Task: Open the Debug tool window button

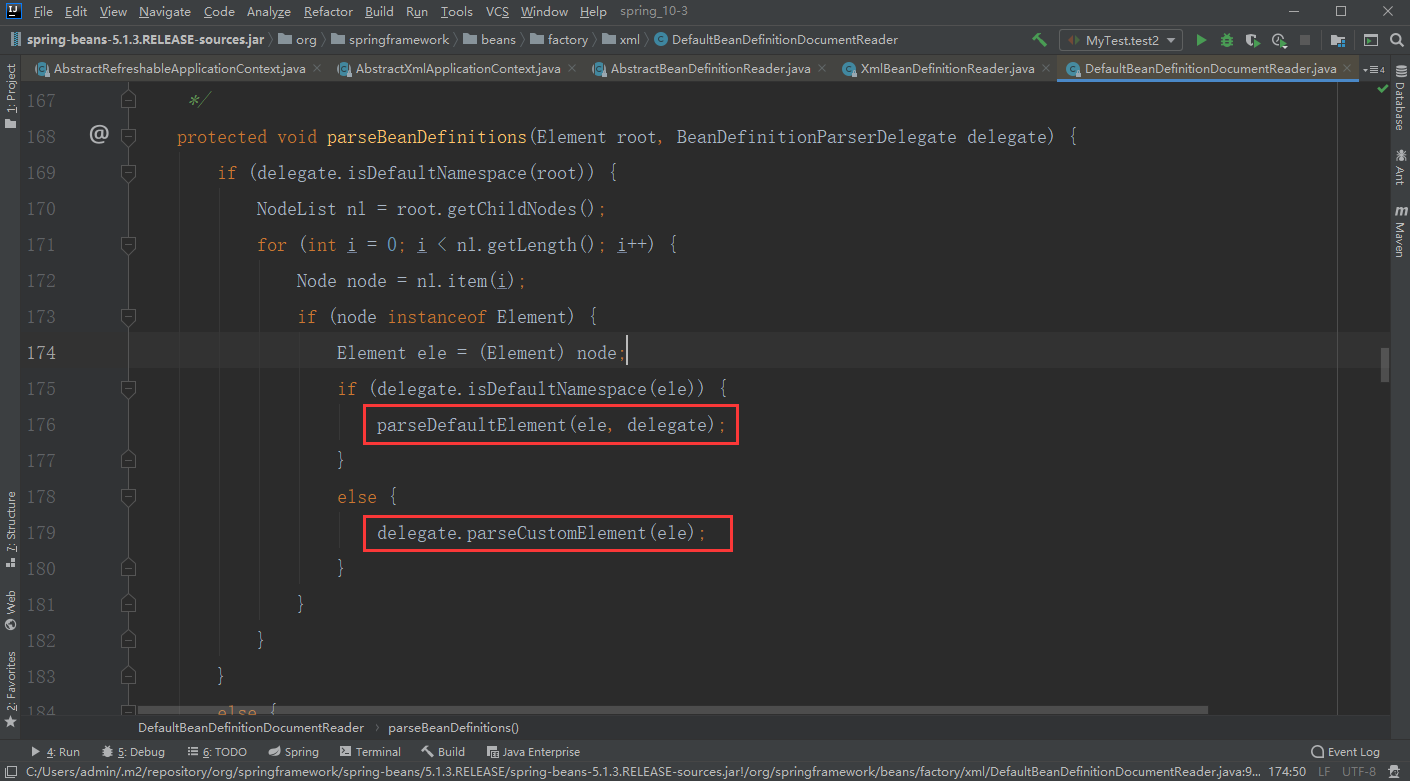Action: pos(133,752)
